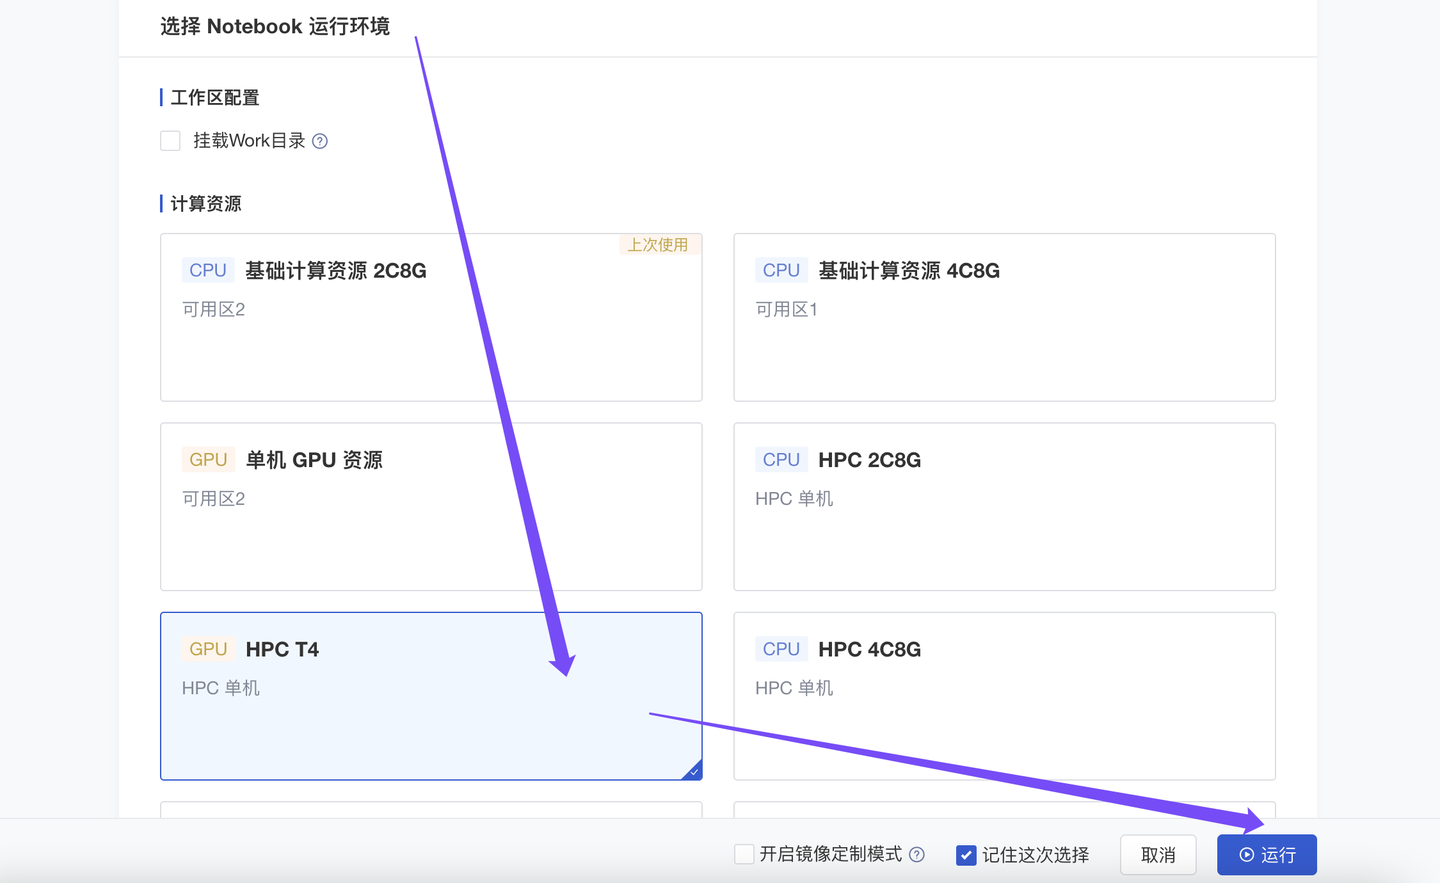The width and height of the screenshot is (1440, 883).
Task: Select the 基础计算资源 4C8G card
Action: coord(1004,317)
